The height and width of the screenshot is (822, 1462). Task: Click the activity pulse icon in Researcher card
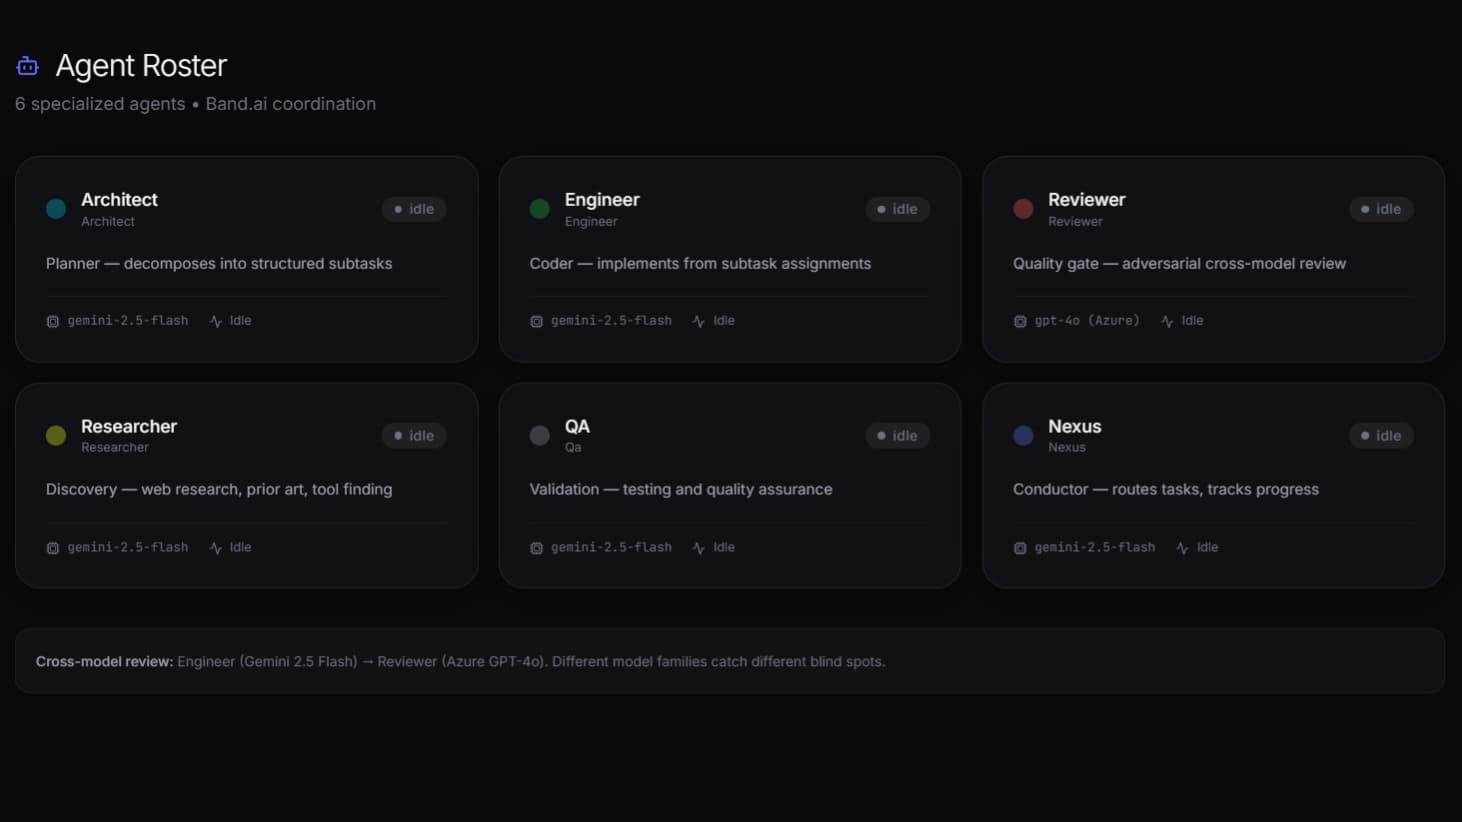pyautogui.click(x=216, y=548)
